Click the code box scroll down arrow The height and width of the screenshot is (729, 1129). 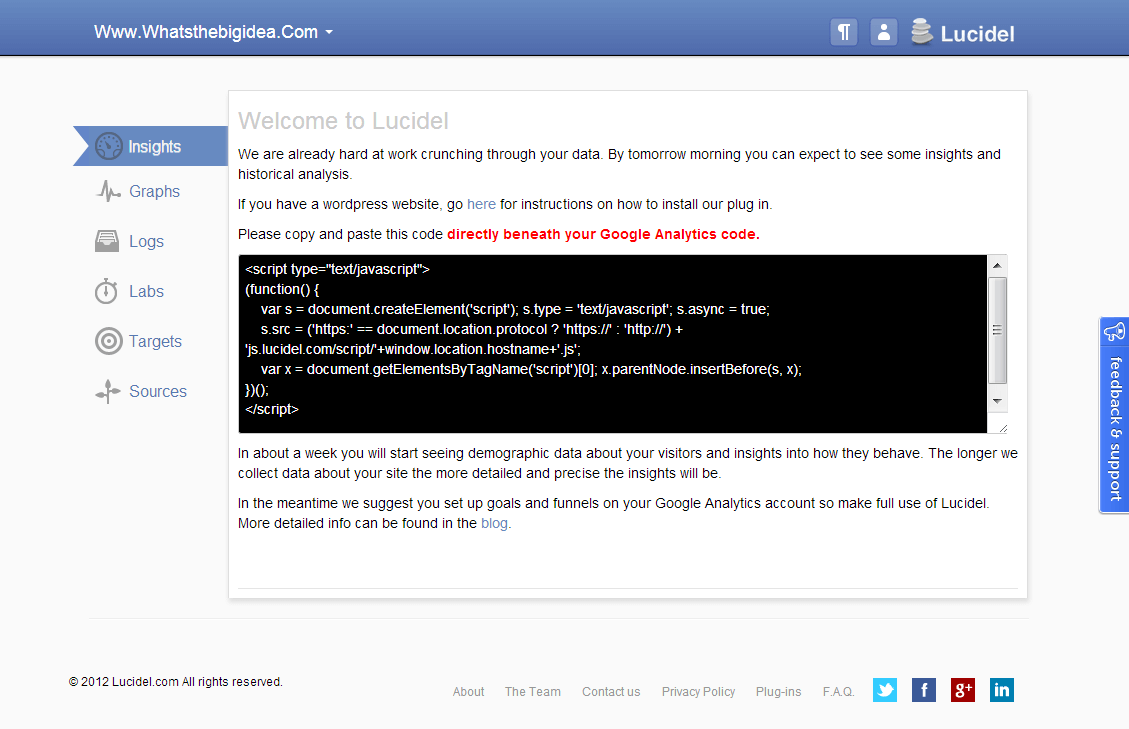point(997,401)
